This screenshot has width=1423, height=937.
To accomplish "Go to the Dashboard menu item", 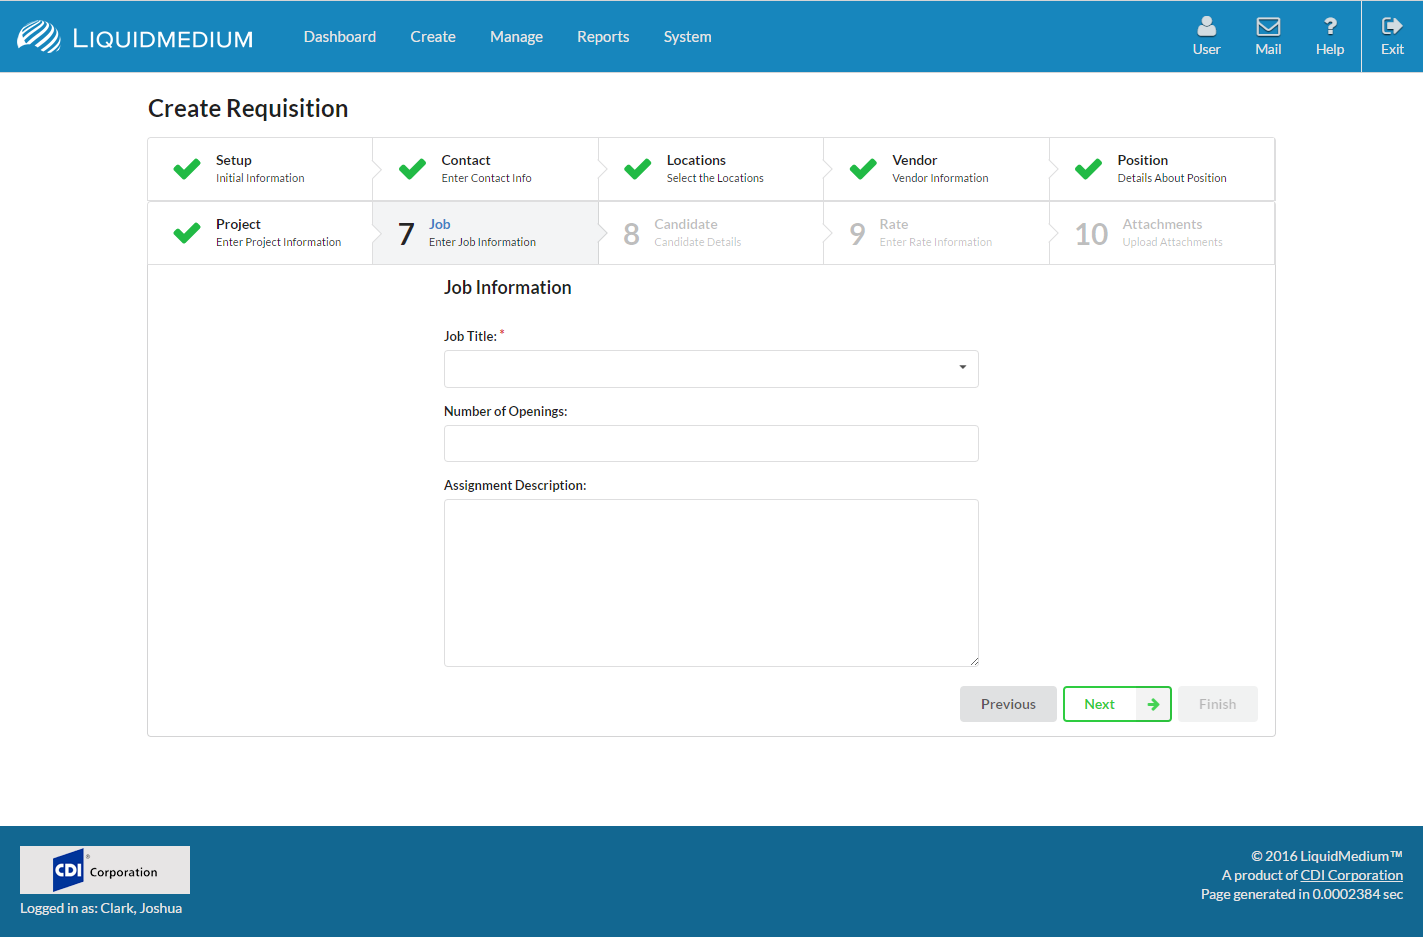I will point(340,37).
